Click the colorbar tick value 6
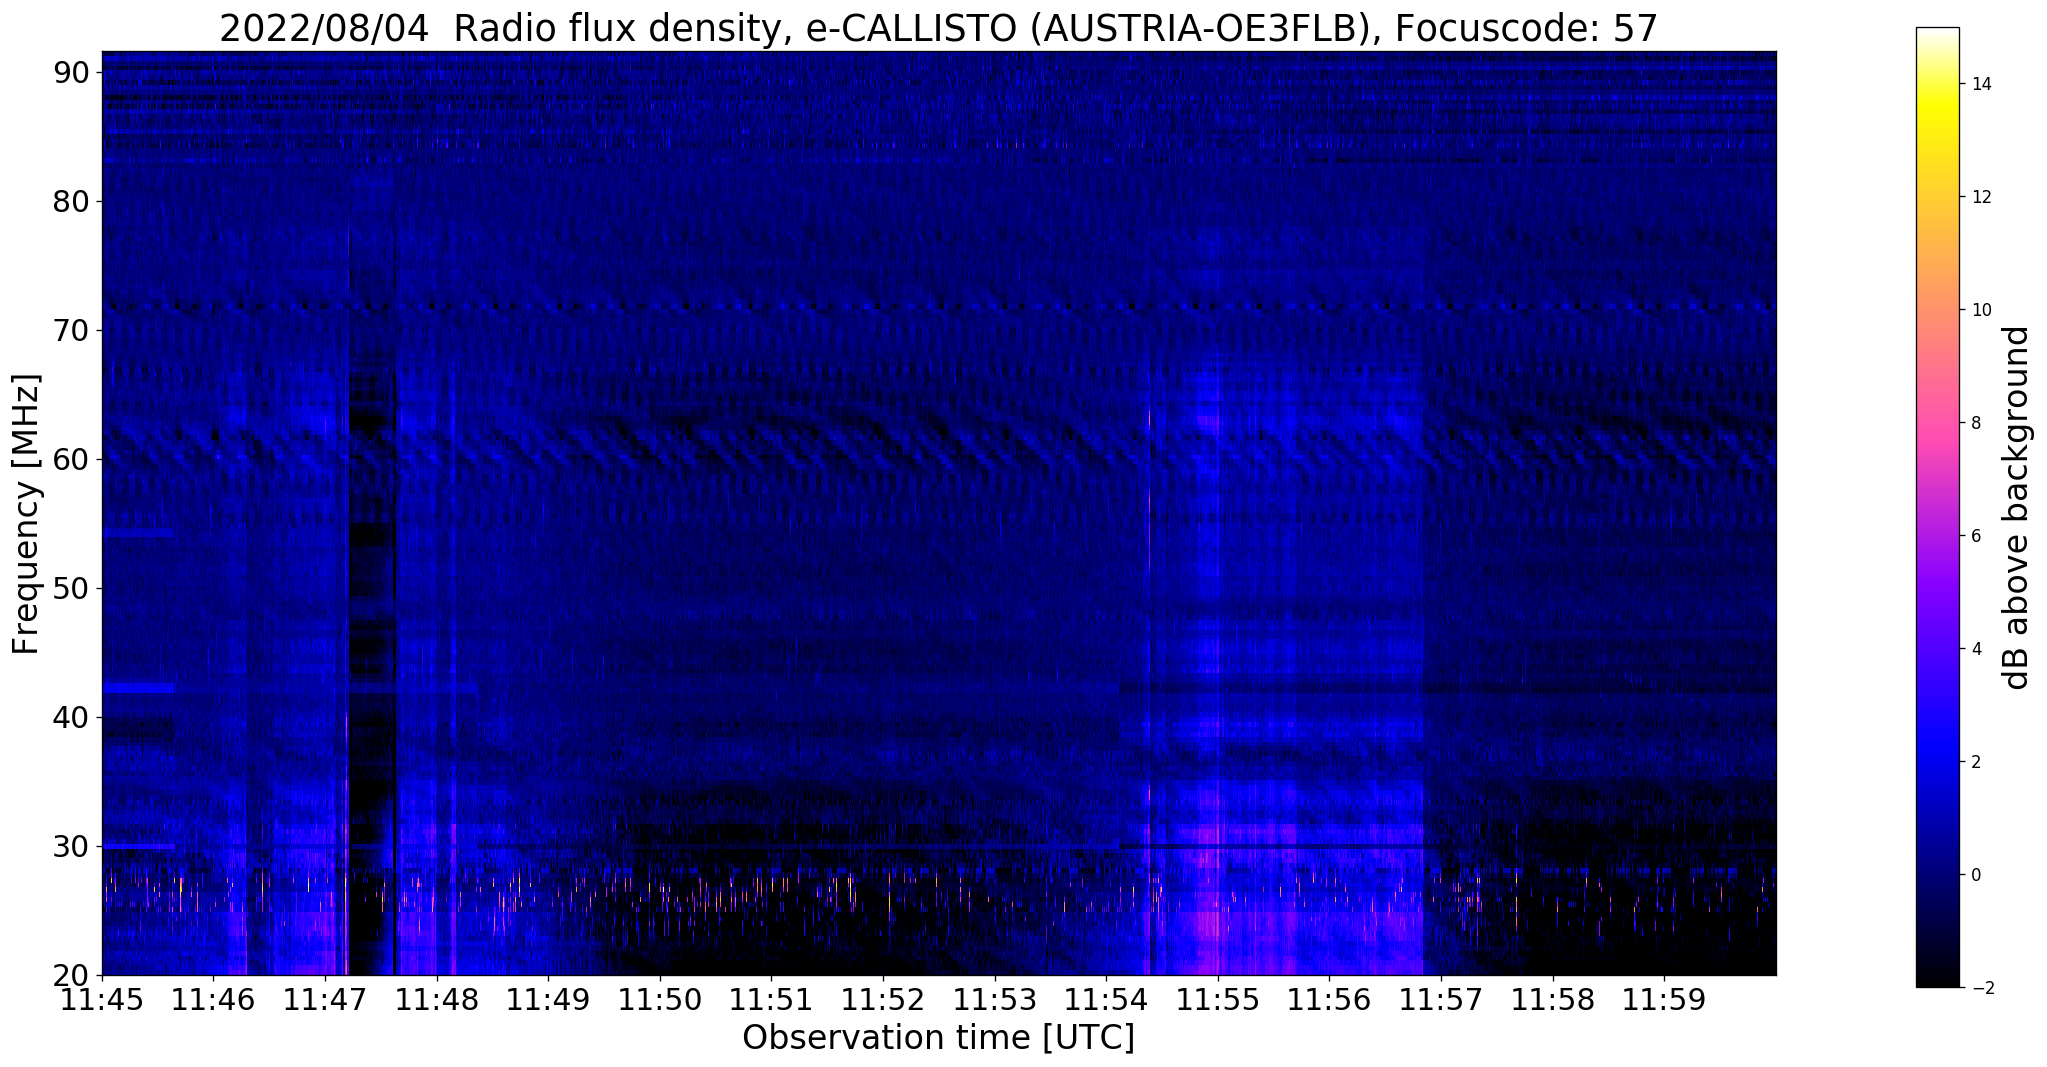Image resolution: width=2047 pixels, height=1067 pixels. pos(1974,536)
